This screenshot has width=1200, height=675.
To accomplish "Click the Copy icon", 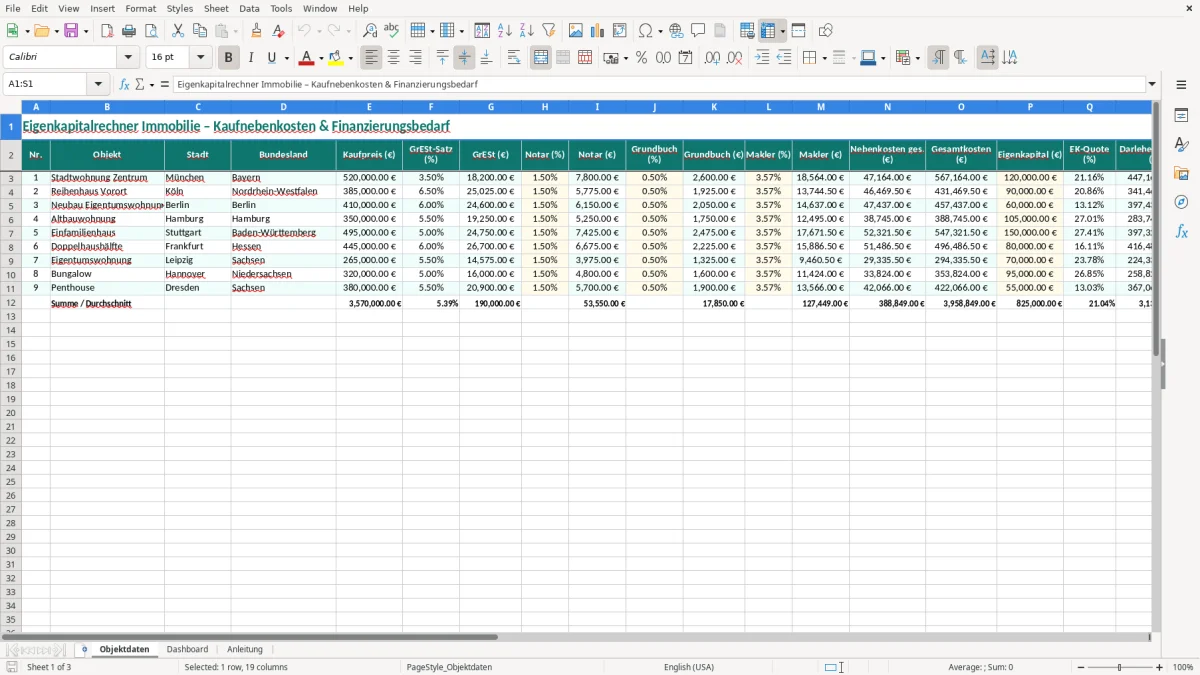I will (x=199, y=31).
